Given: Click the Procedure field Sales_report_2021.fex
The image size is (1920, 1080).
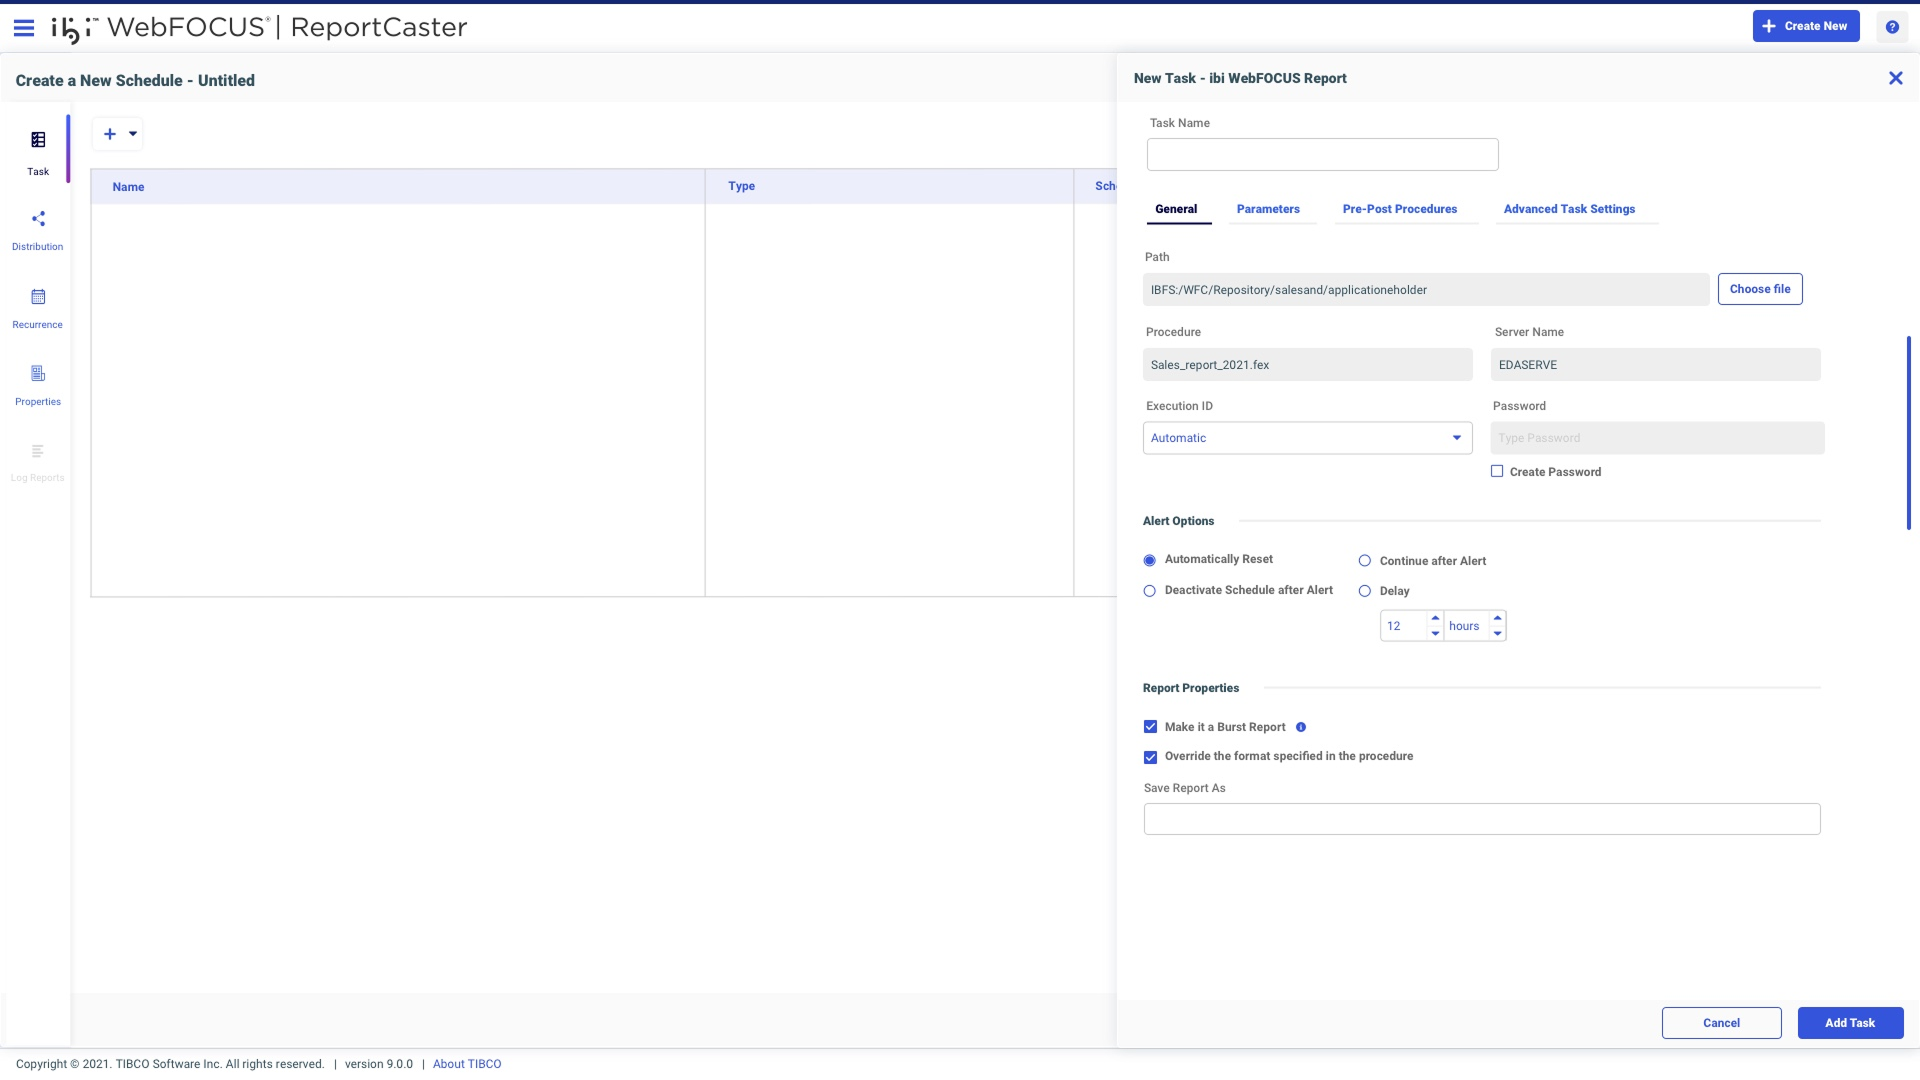Looking at the screenshot, I should [x=1307, y=365].
